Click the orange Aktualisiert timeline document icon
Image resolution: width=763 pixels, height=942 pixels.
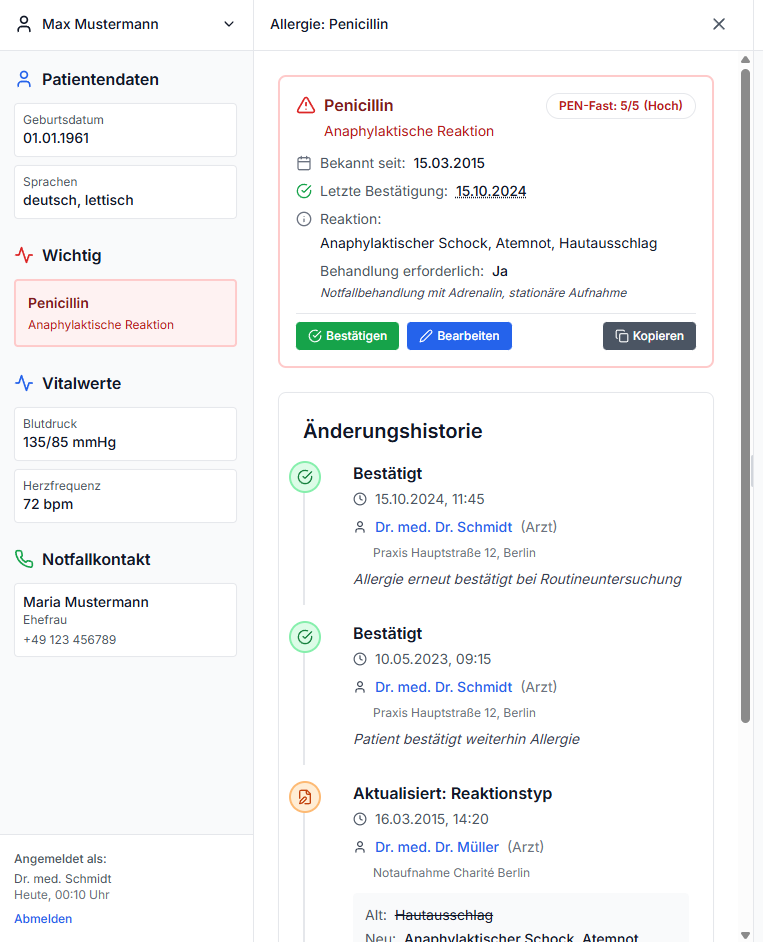click(305, 797)
